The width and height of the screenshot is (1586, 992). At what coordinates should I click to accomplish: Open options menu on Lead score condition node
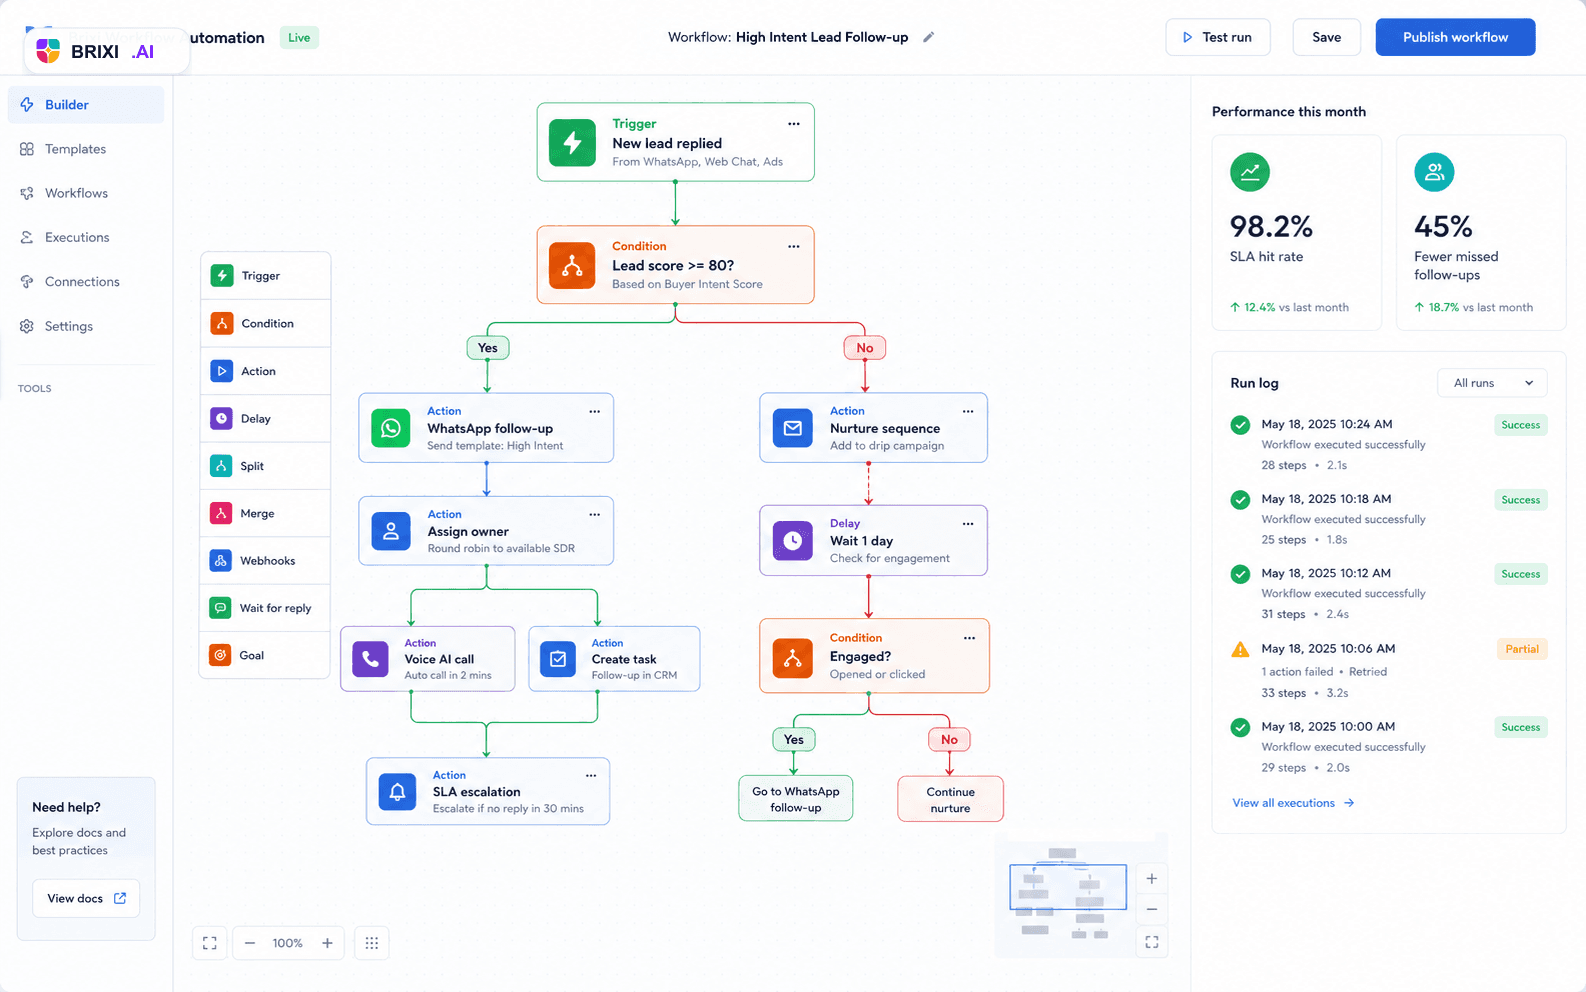pos(794,246)
